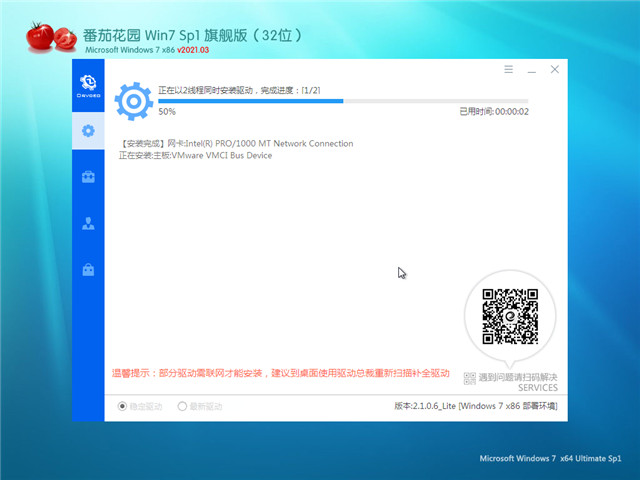The height and width of the screenshot is (480, 640).
Task: Close the driver installer window
Action: pyautogui.click(x=554, y=69)
